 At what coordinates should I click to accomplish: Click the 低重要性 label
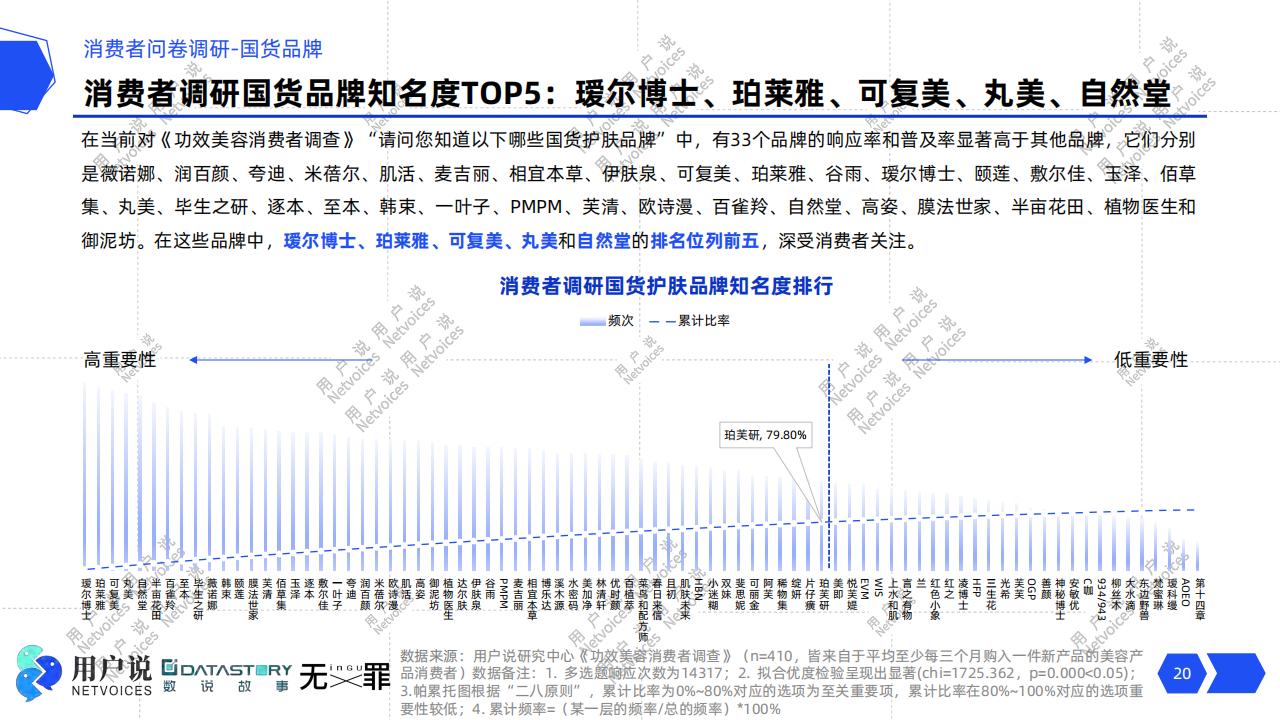tap(1151, 360)
